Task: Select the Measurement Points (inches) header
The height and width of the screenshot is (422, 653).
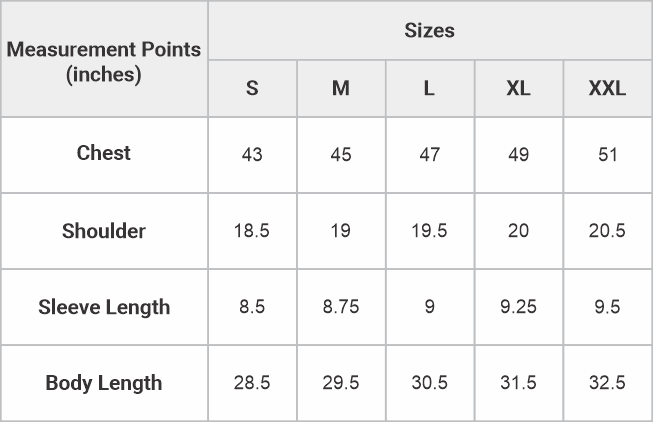Action: [104, 61]
